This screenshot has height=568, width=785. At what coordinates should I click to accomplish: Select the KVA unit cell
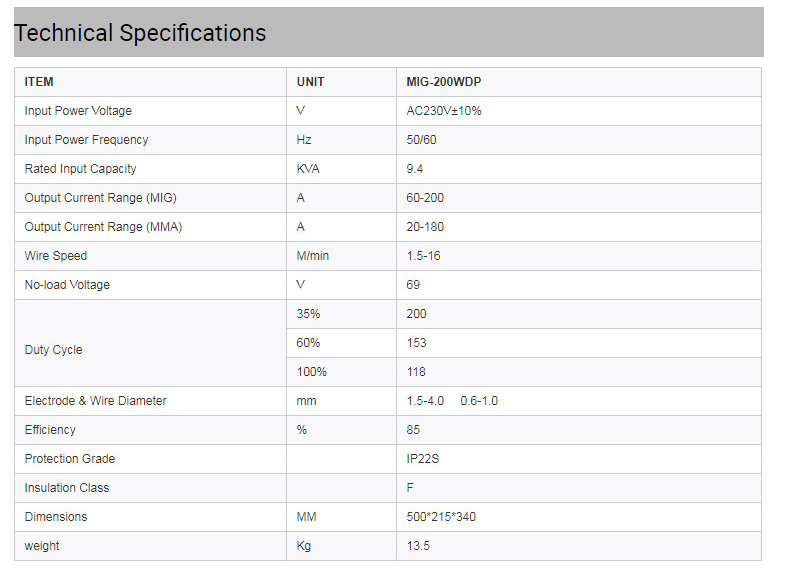click(308, 169)
